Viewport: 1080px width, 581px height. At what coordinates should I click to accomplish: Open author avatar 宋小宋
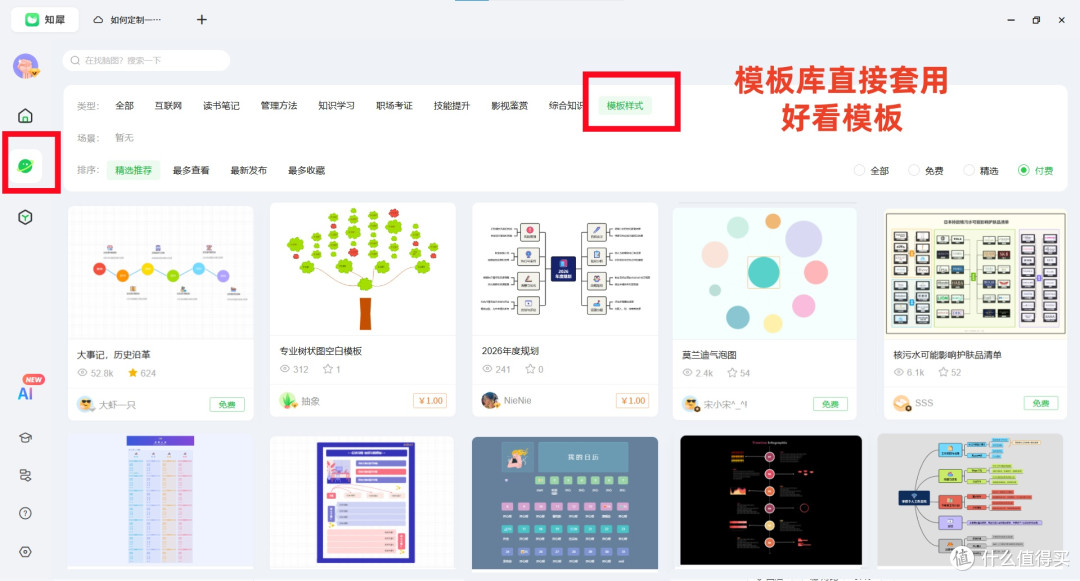tap(691, 404)
